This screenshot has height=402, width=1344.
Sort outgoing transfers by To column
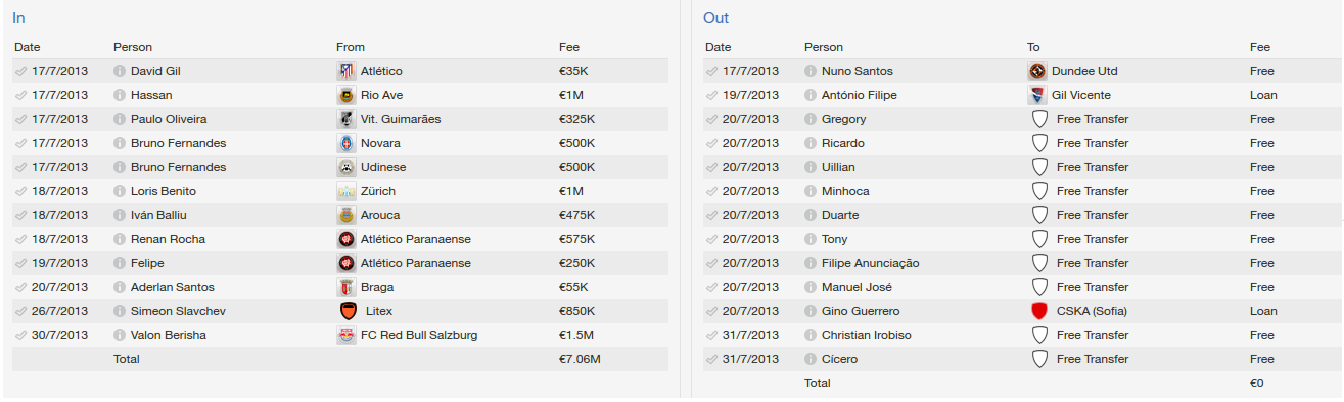point(1033,47)
